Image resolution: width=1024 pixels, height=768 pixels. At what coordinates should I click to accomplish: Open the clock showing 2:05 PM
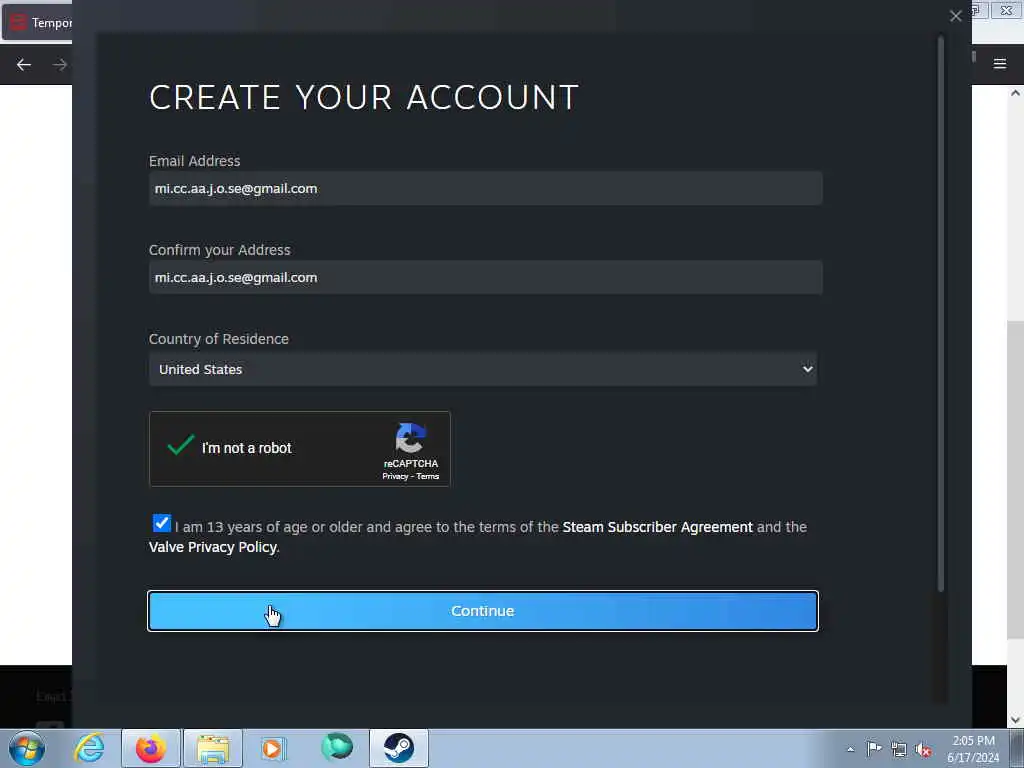click(x=973, y=749)
